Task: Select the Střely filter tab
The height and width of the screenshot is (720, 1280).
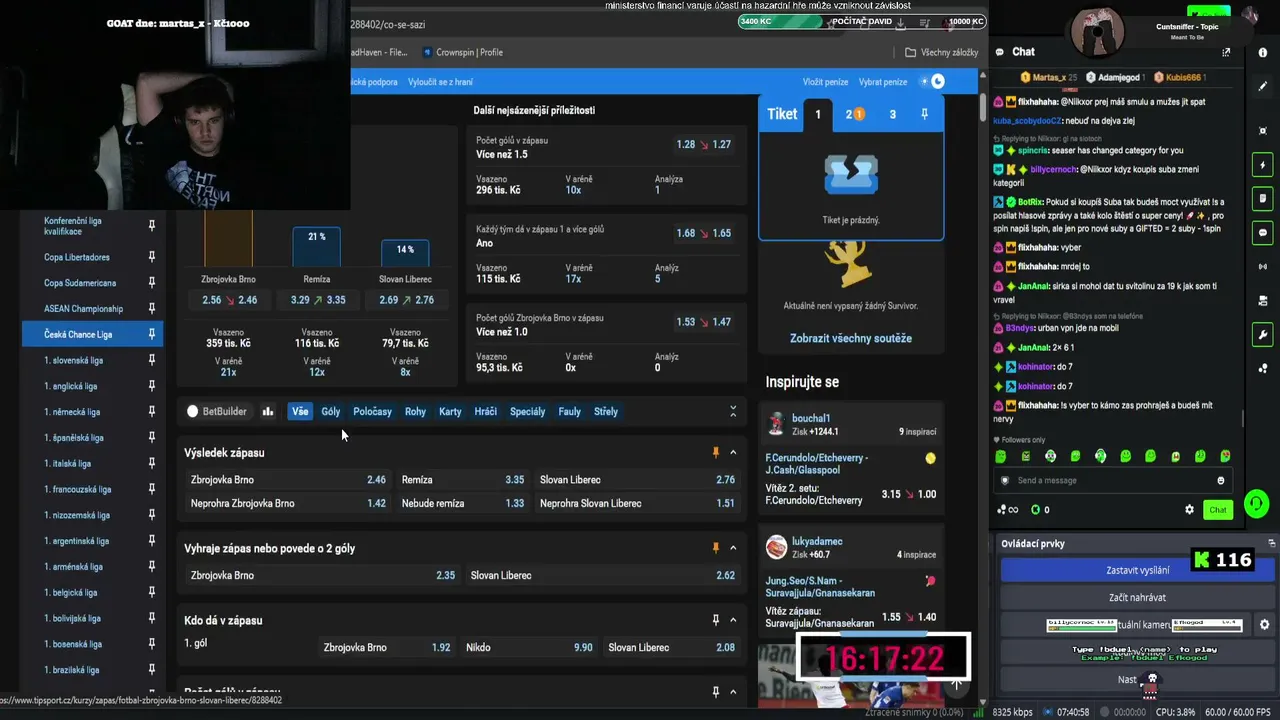Action: pos(606,411)
